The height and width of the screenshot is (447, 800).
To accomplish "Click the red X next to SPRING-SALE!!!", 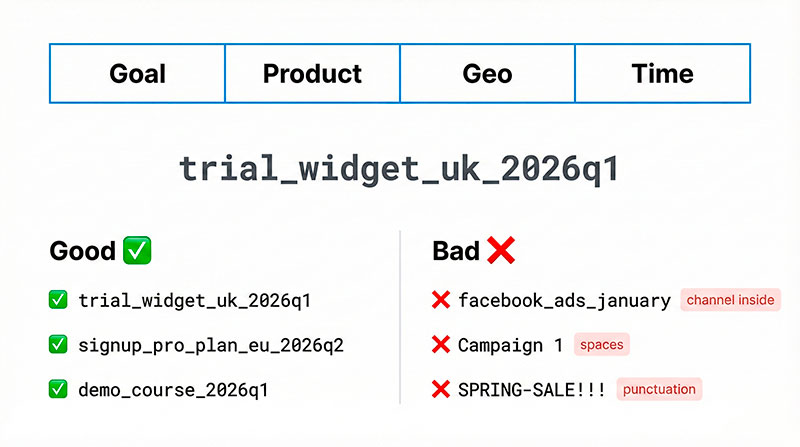I will tap(440, 389).
